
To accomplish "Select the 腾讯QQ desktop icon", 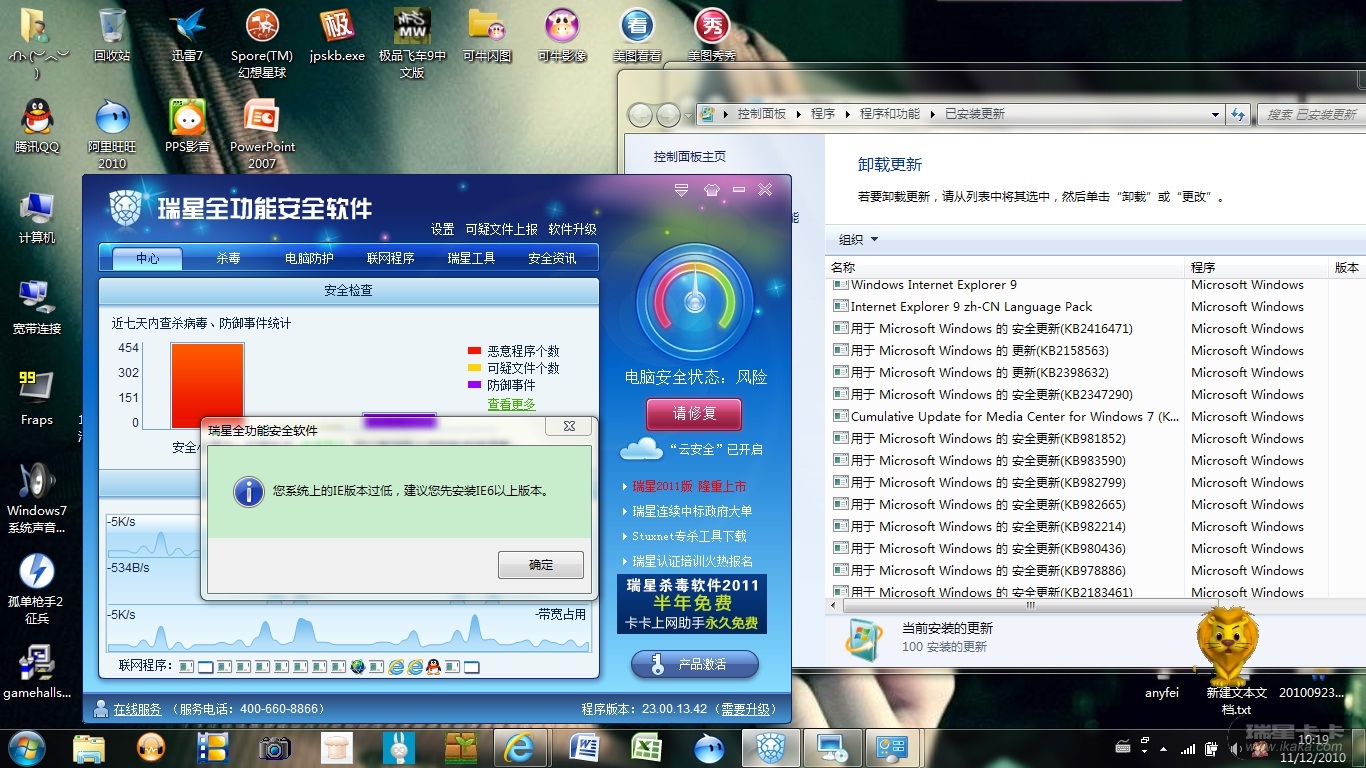I will coord(37,126).
